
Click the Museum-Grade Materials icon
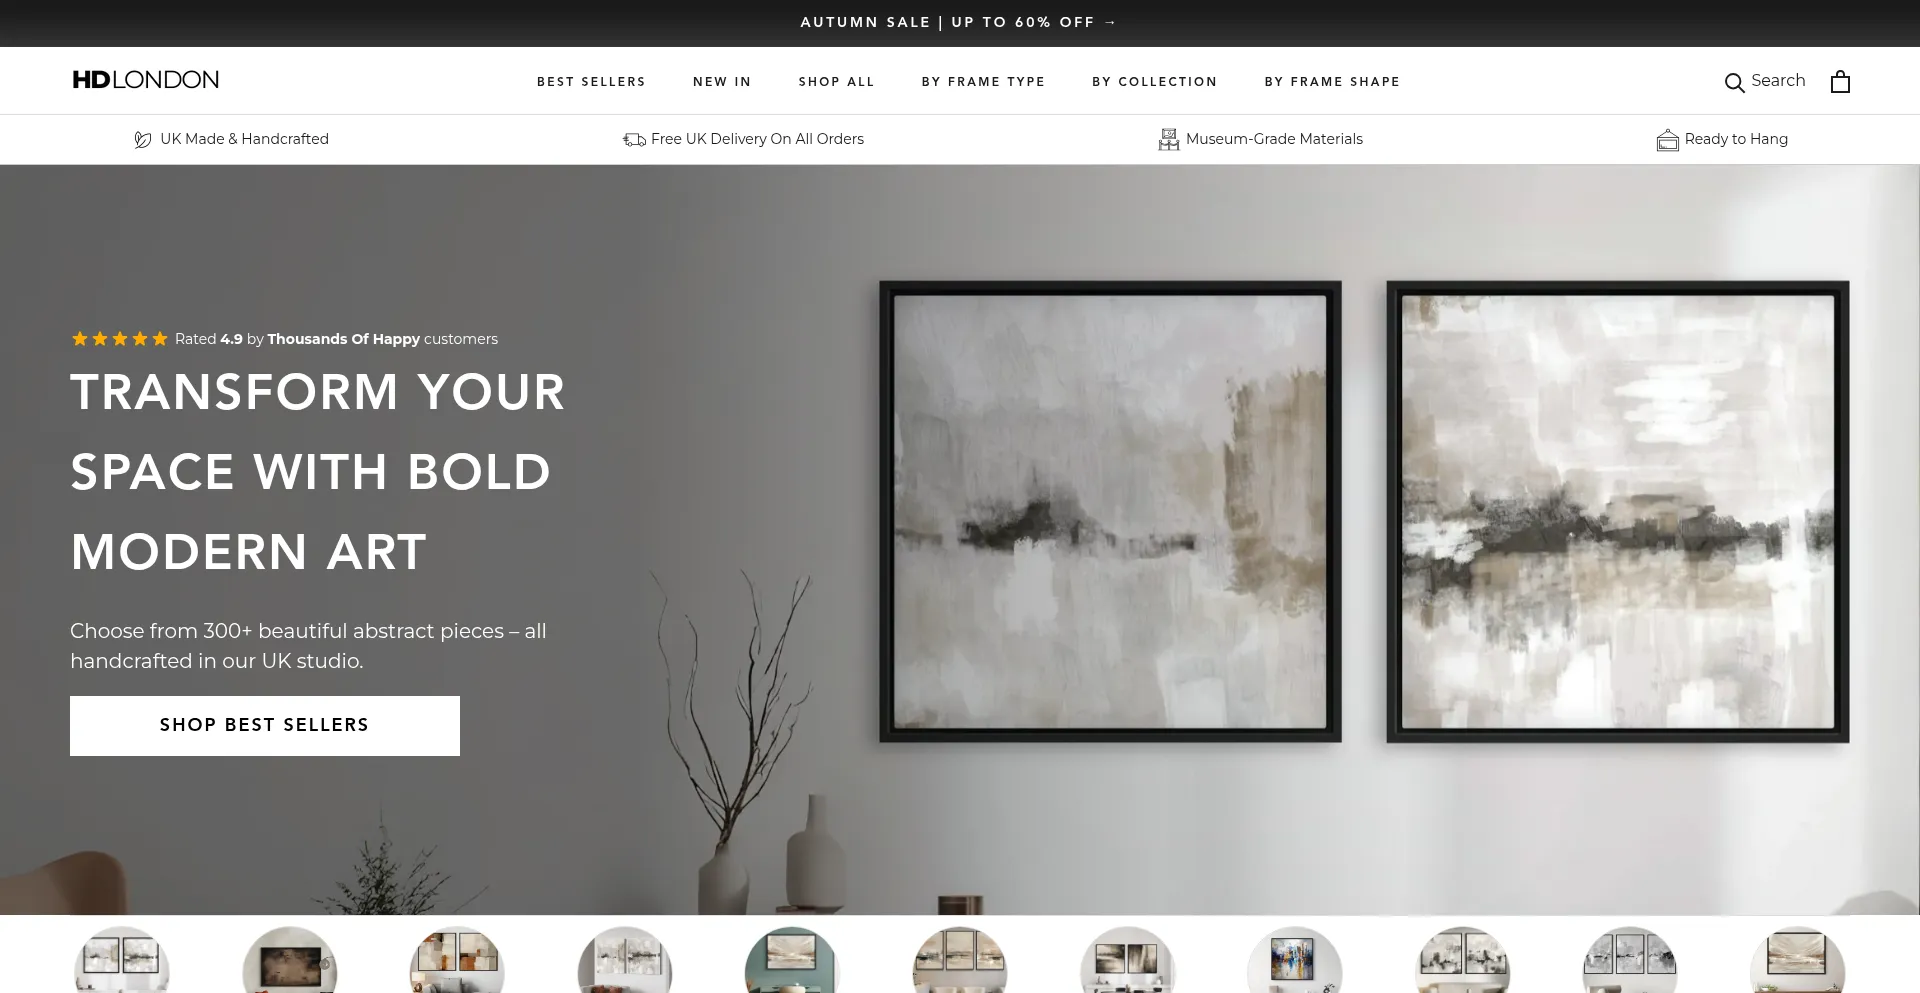click(1168, 140)
